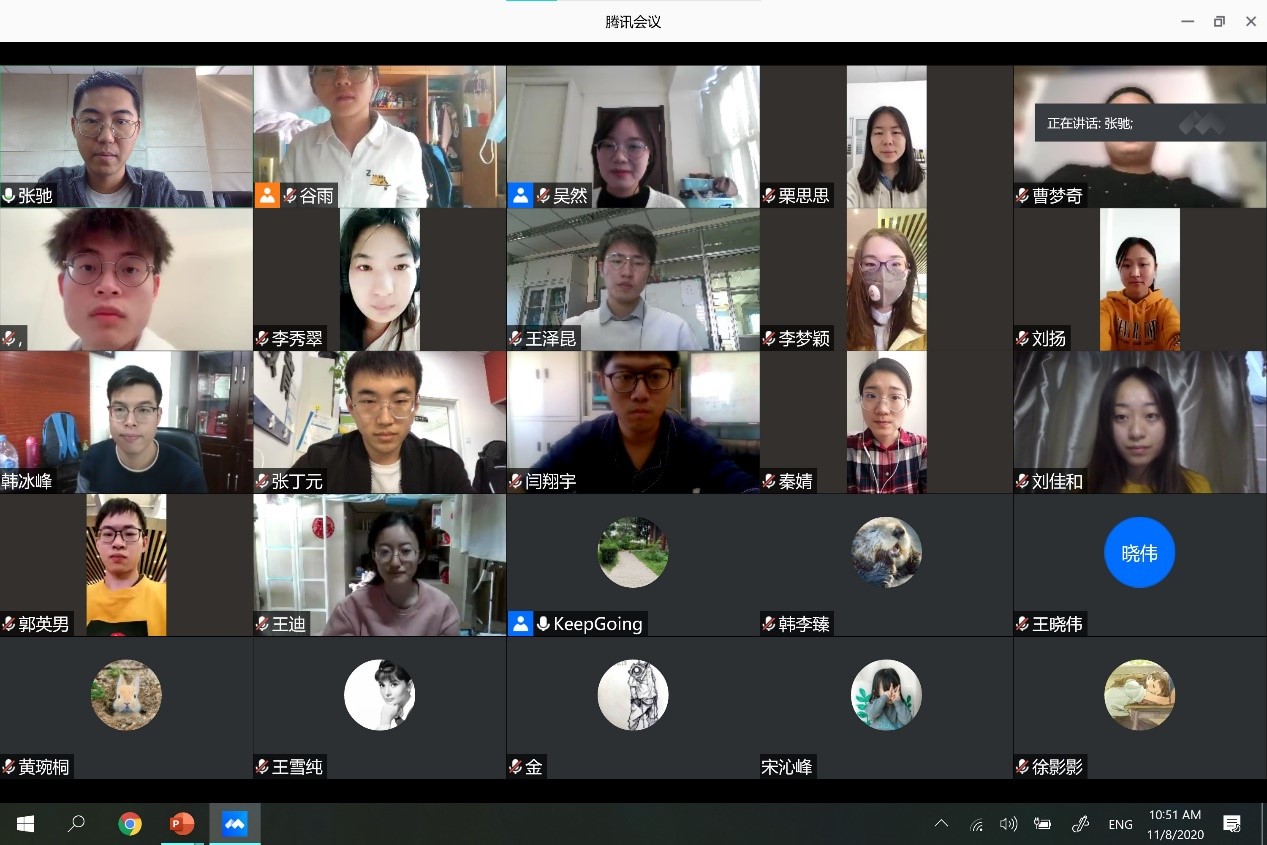Expand the hidden system tray icons chevron
This screenshot has height=845, width=1267.
pyautogui.click(x=941, y=824)
